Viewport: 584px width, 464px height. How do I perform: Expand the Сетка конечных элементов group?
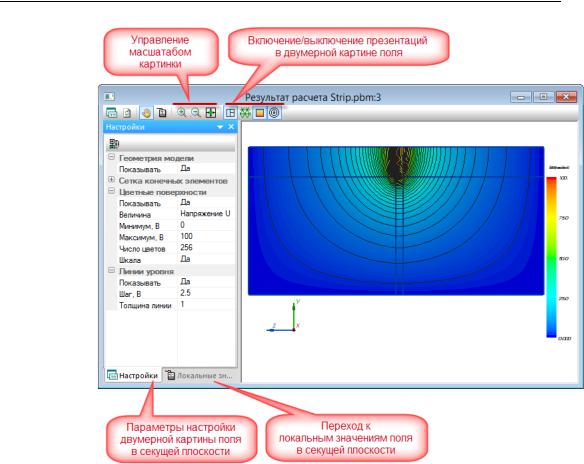[111, 180]
